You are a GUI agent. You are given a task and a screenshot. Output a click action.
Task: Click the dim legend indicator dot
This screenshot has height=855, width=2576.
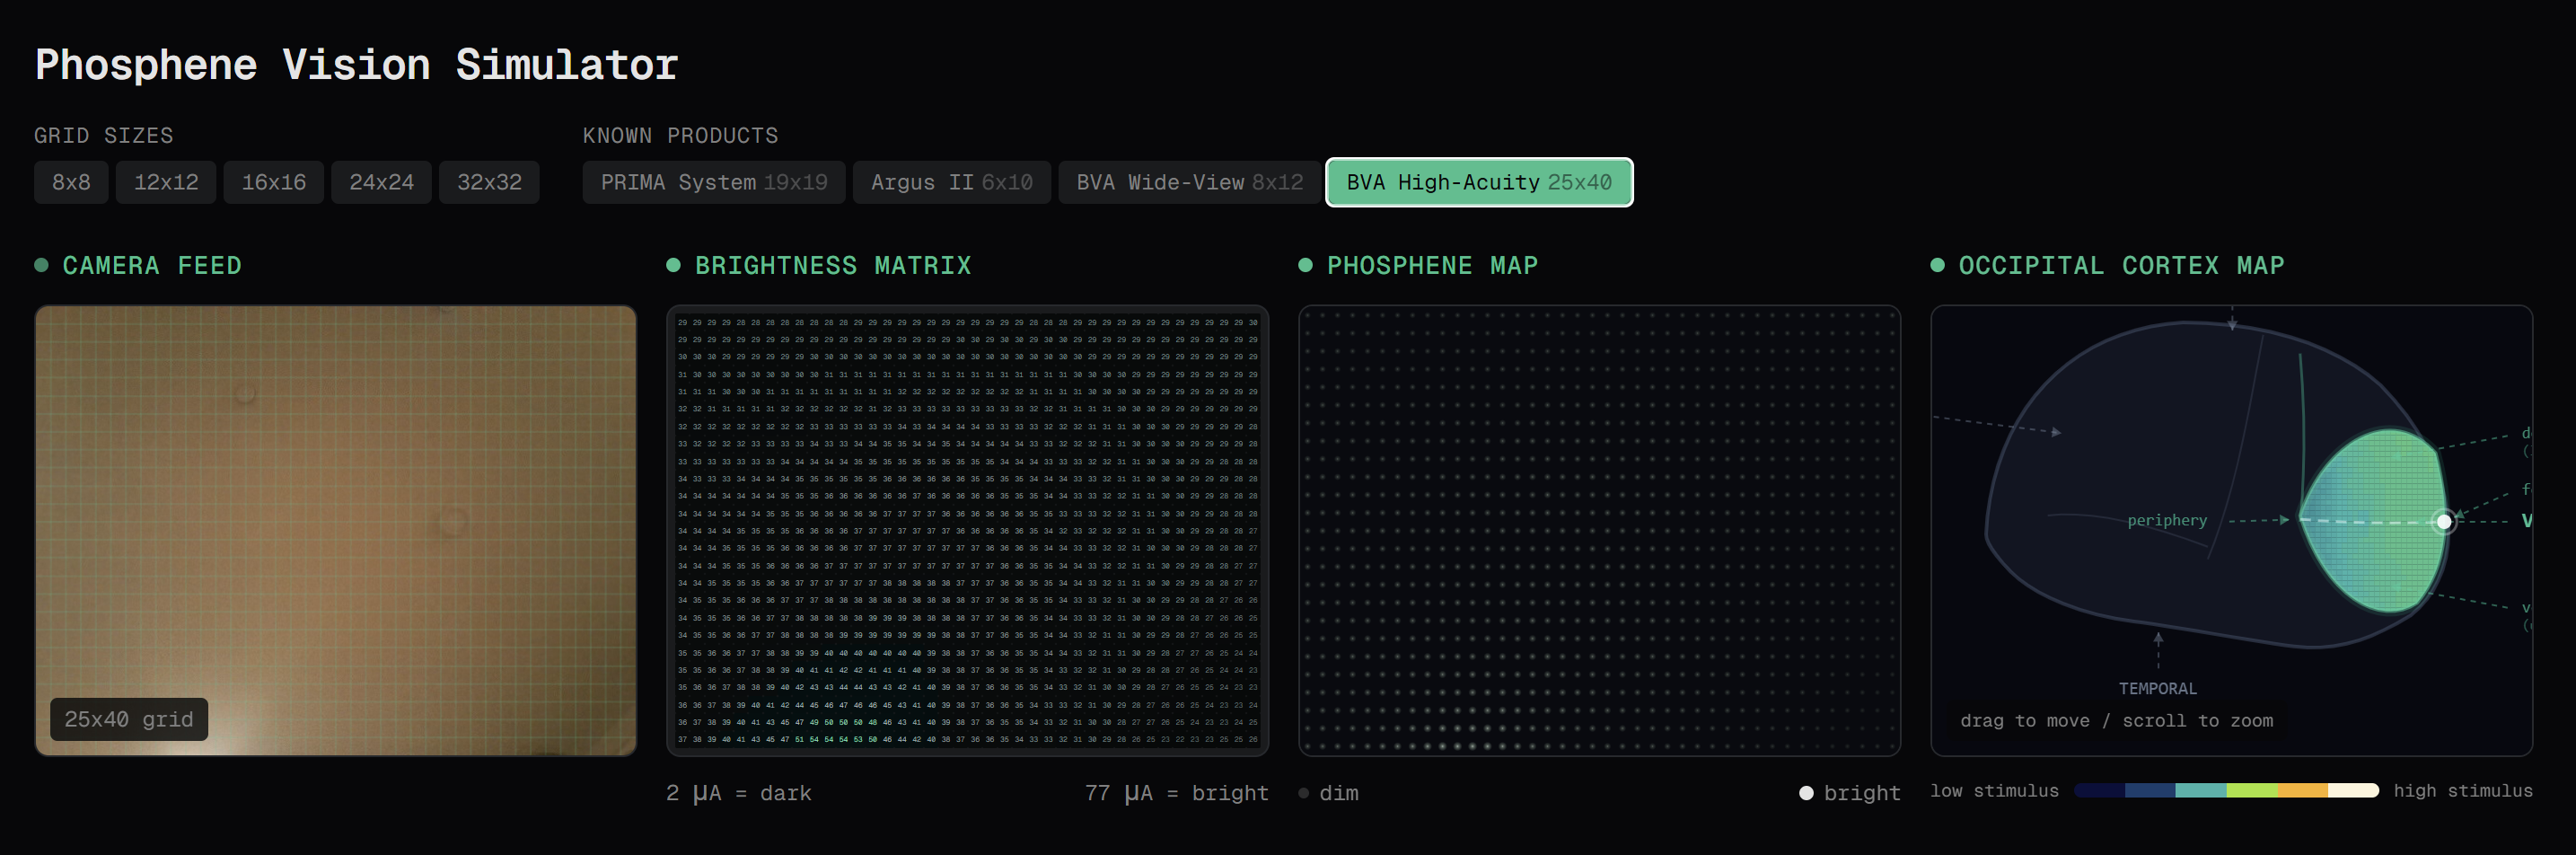(x=1302, y=793)
